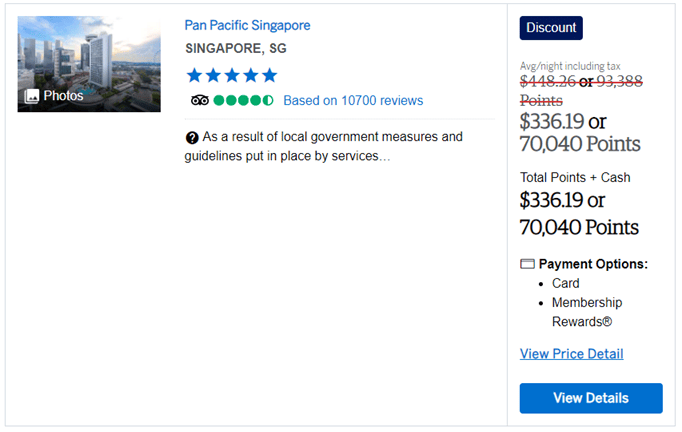Click the Membership Rewards payment option
Image resolution: width=682 pixels, height=432 pixels.
[x=587, y=312]
